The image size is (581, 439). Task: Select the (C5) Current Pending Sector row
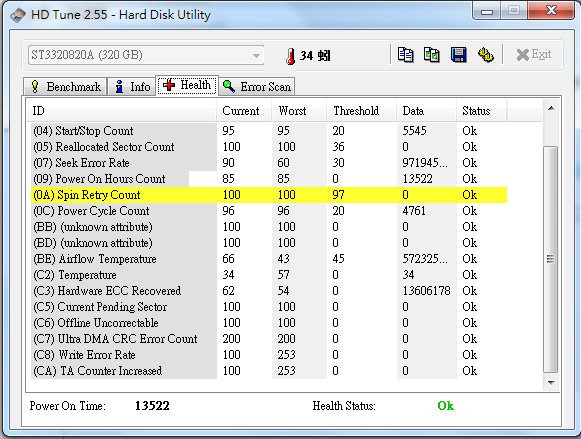tap(269, 307)
